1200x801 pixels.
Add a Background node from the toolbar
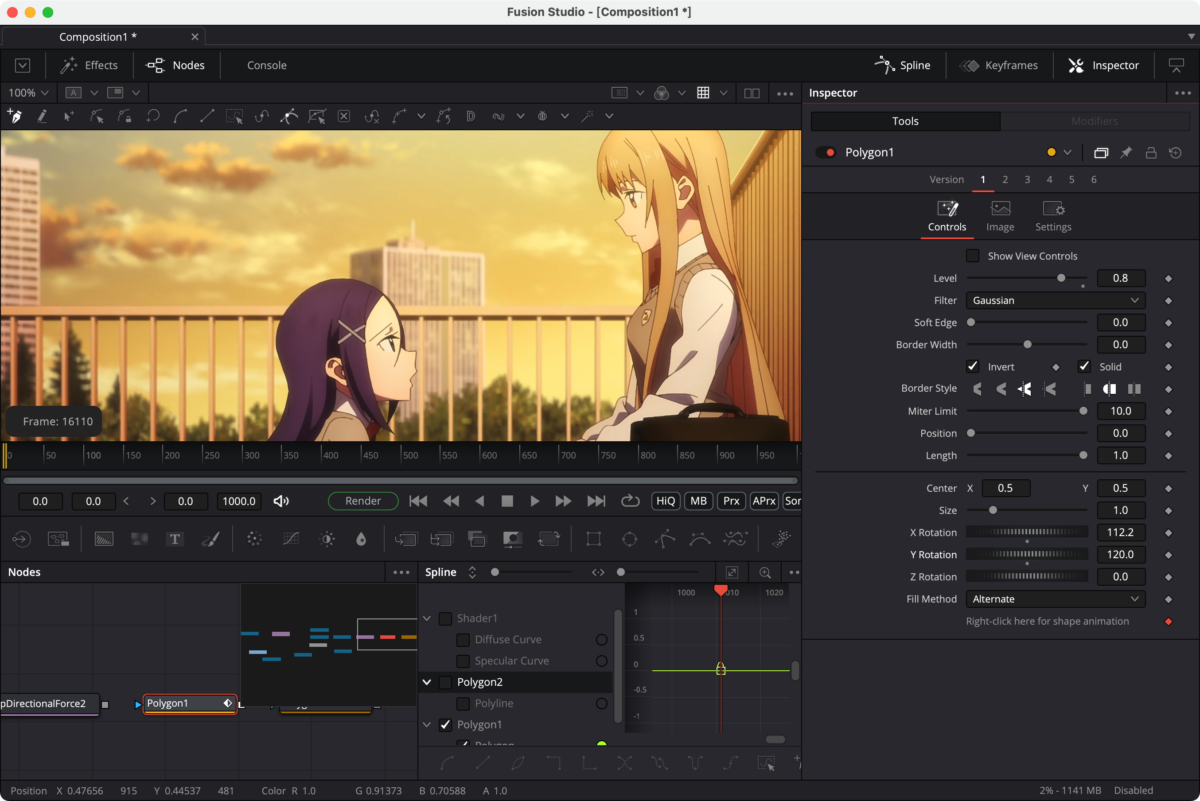pos(104,539)
